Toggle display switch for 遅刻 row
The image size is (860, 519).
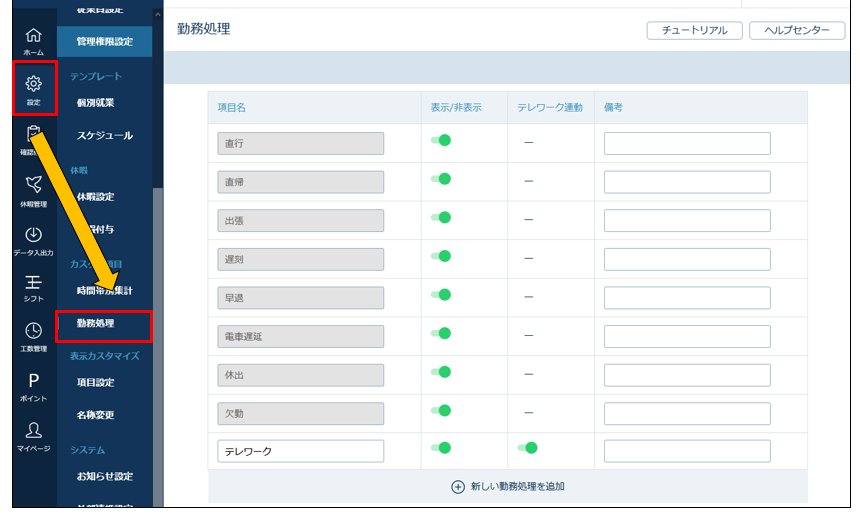tap(441, 256)
